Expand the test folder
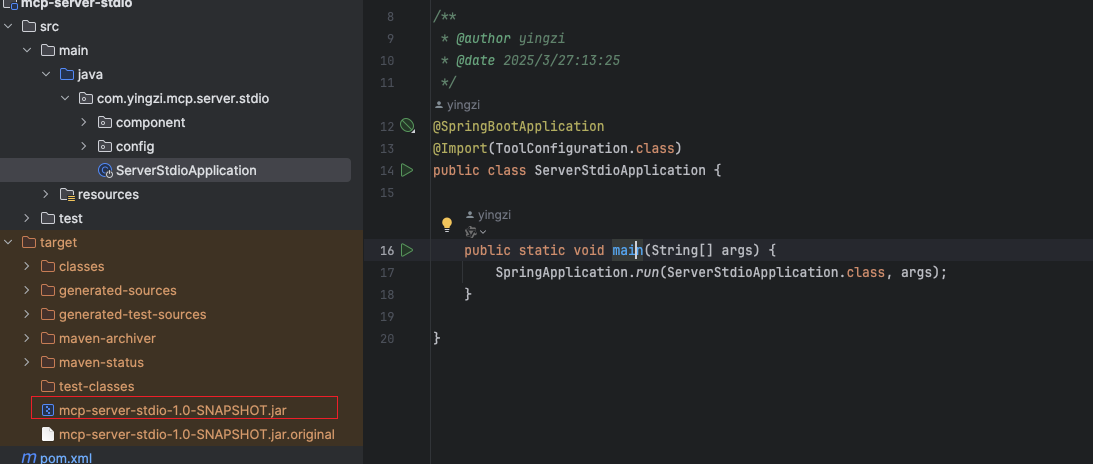This screenshot has height=464, width=1093. tap(27, 218)
